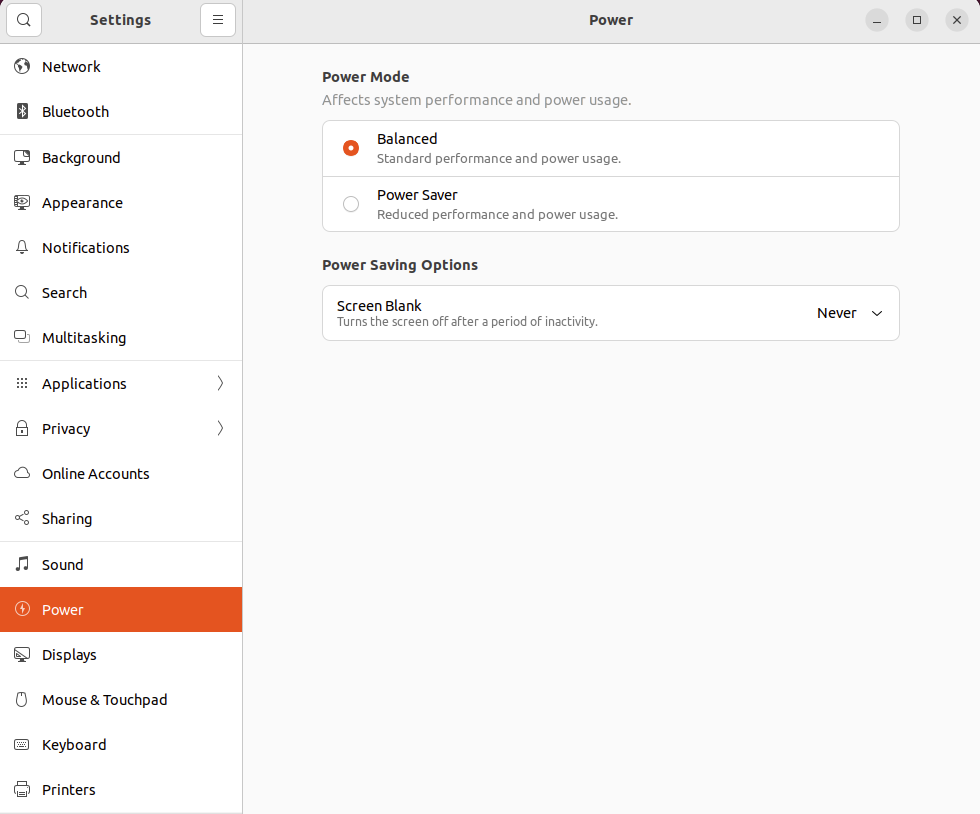Viewport: 980px width, 814px height.
Task: Open the hamburger menu in the titlebar
Action: 218,19
